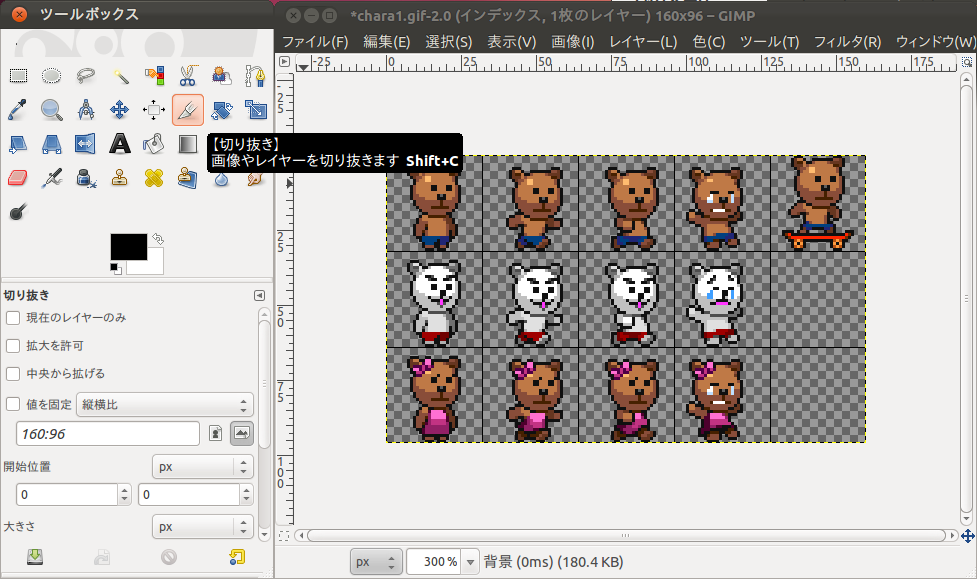Image resolution: width=977 pixels, height=579 pixels.
Task: Click the 160:96 aspect ratio field
Action: pos(108,434)
